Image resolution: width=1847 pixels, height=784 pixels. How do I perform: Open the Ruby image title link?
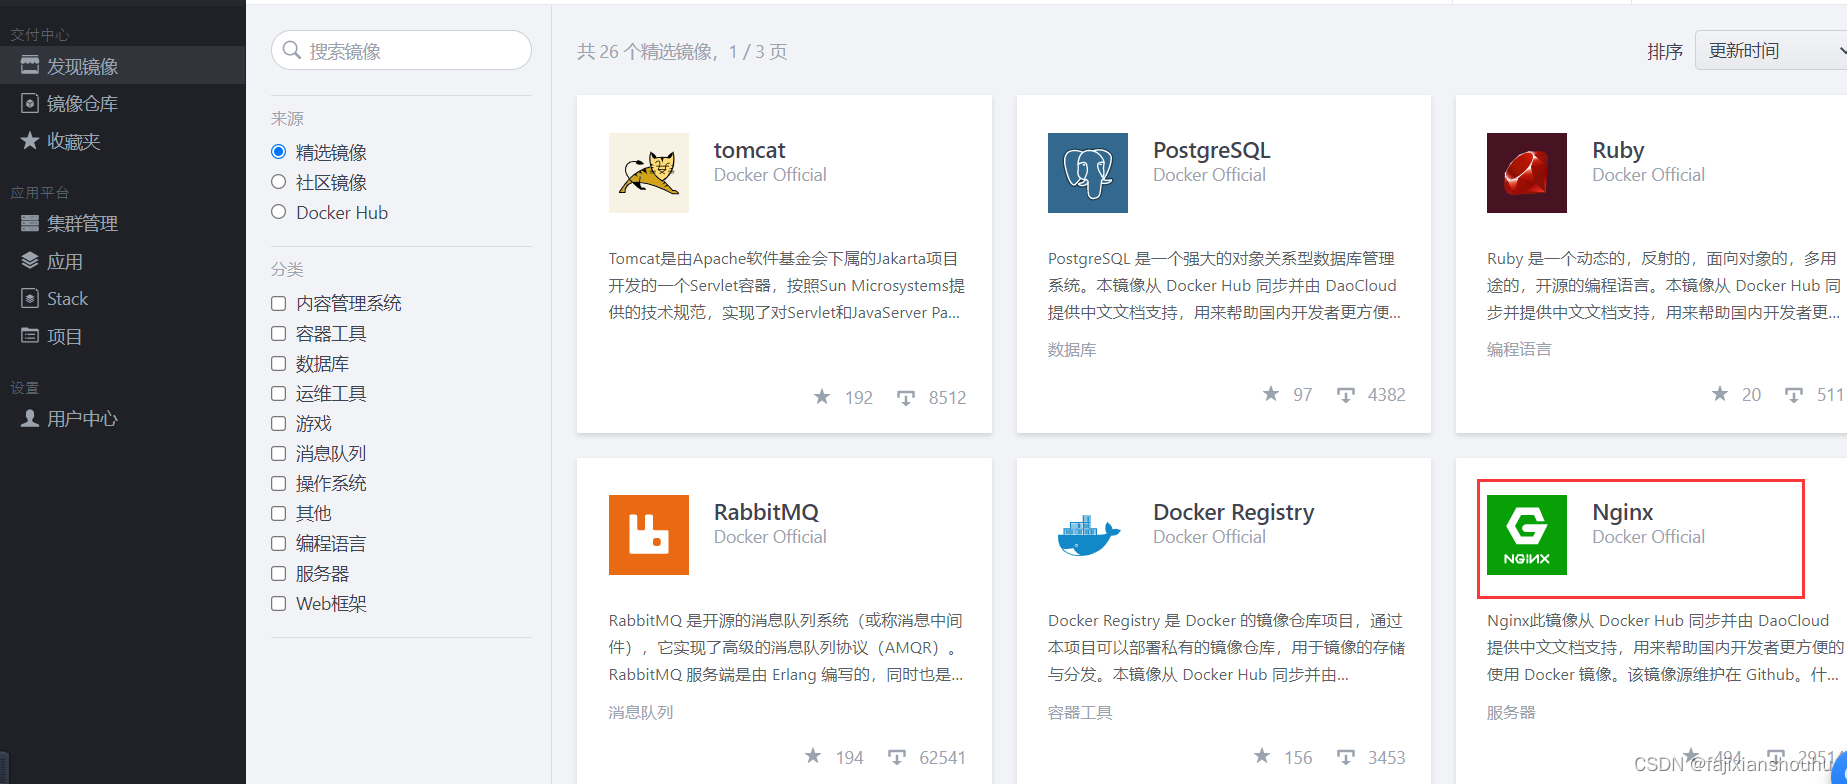(x=1618, y=150)
